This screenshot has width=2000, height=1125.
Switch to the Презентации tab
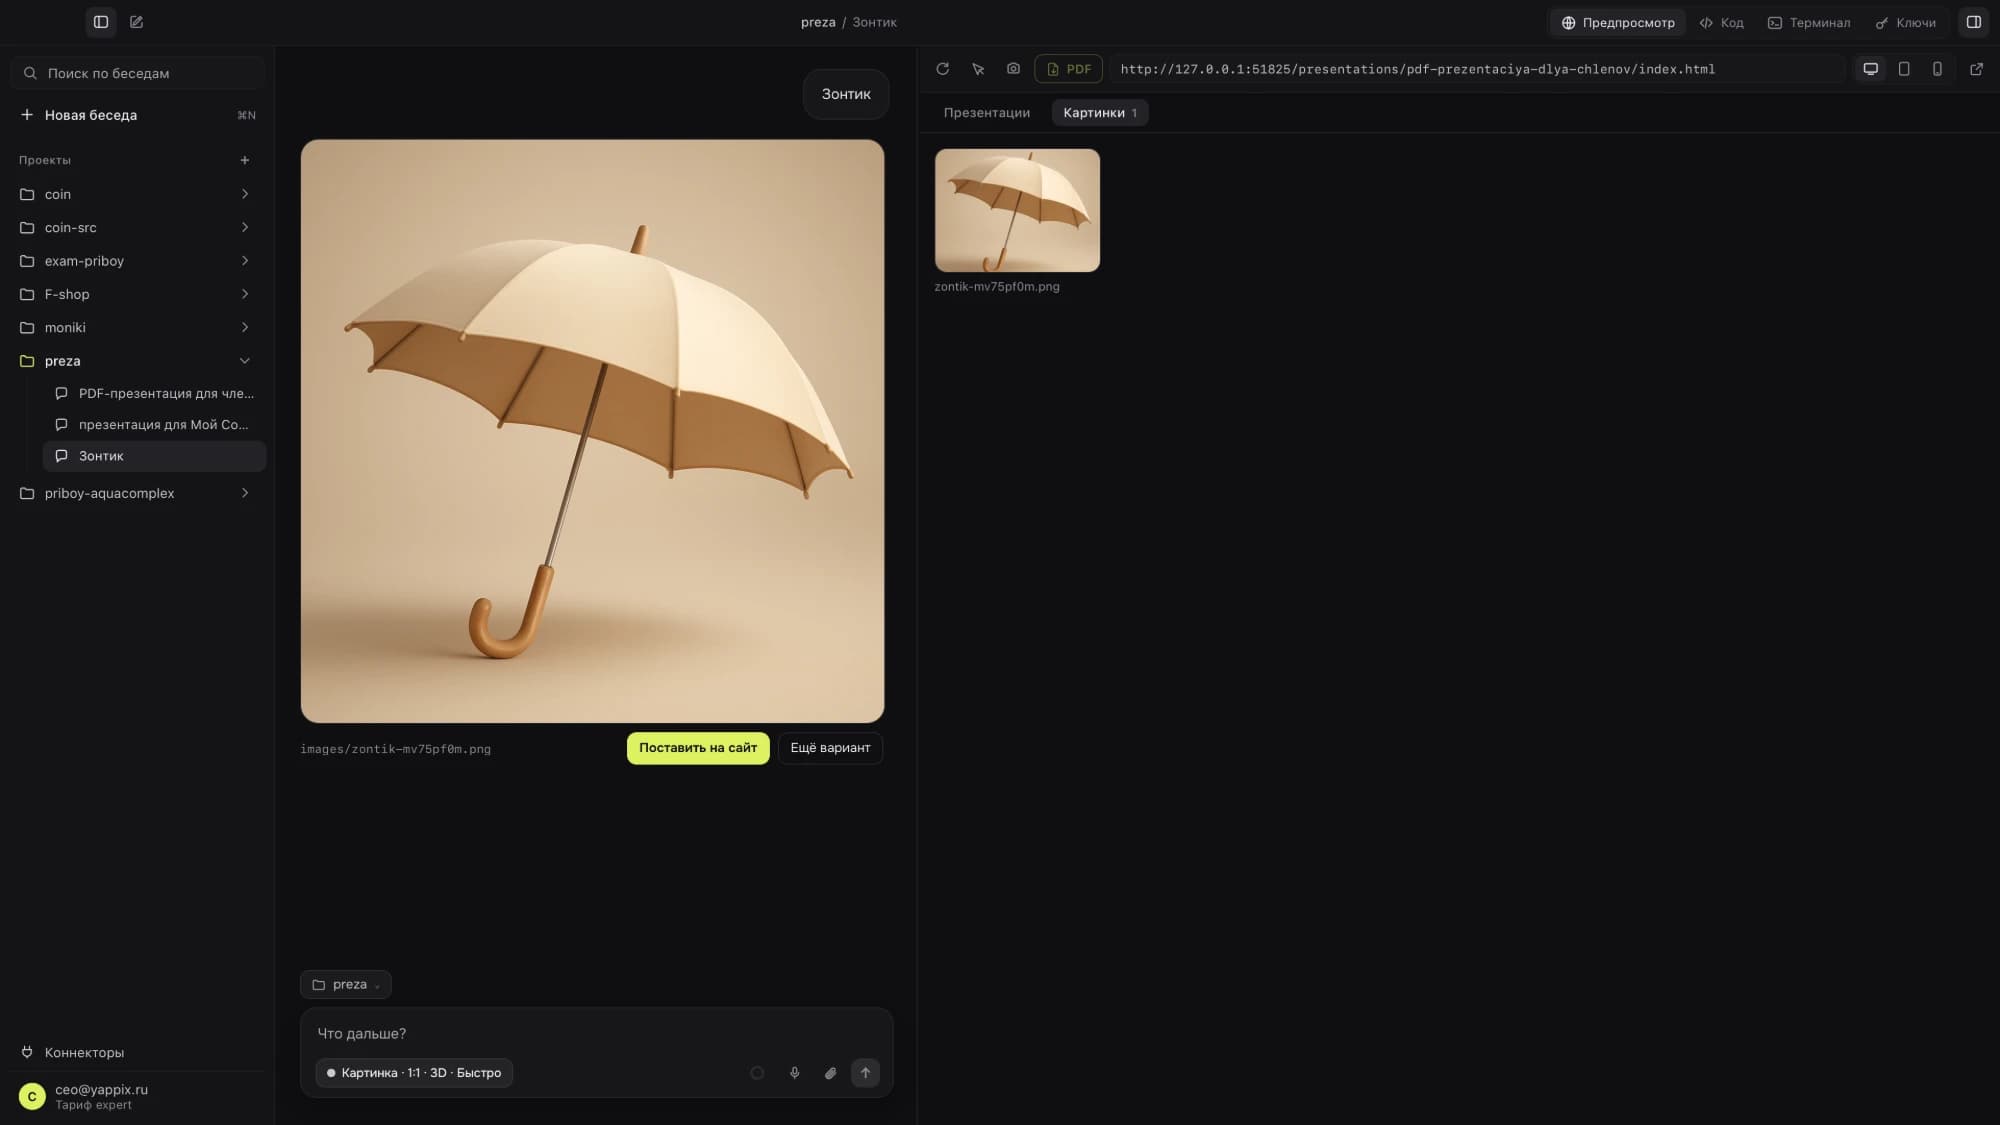pos(986,113)
